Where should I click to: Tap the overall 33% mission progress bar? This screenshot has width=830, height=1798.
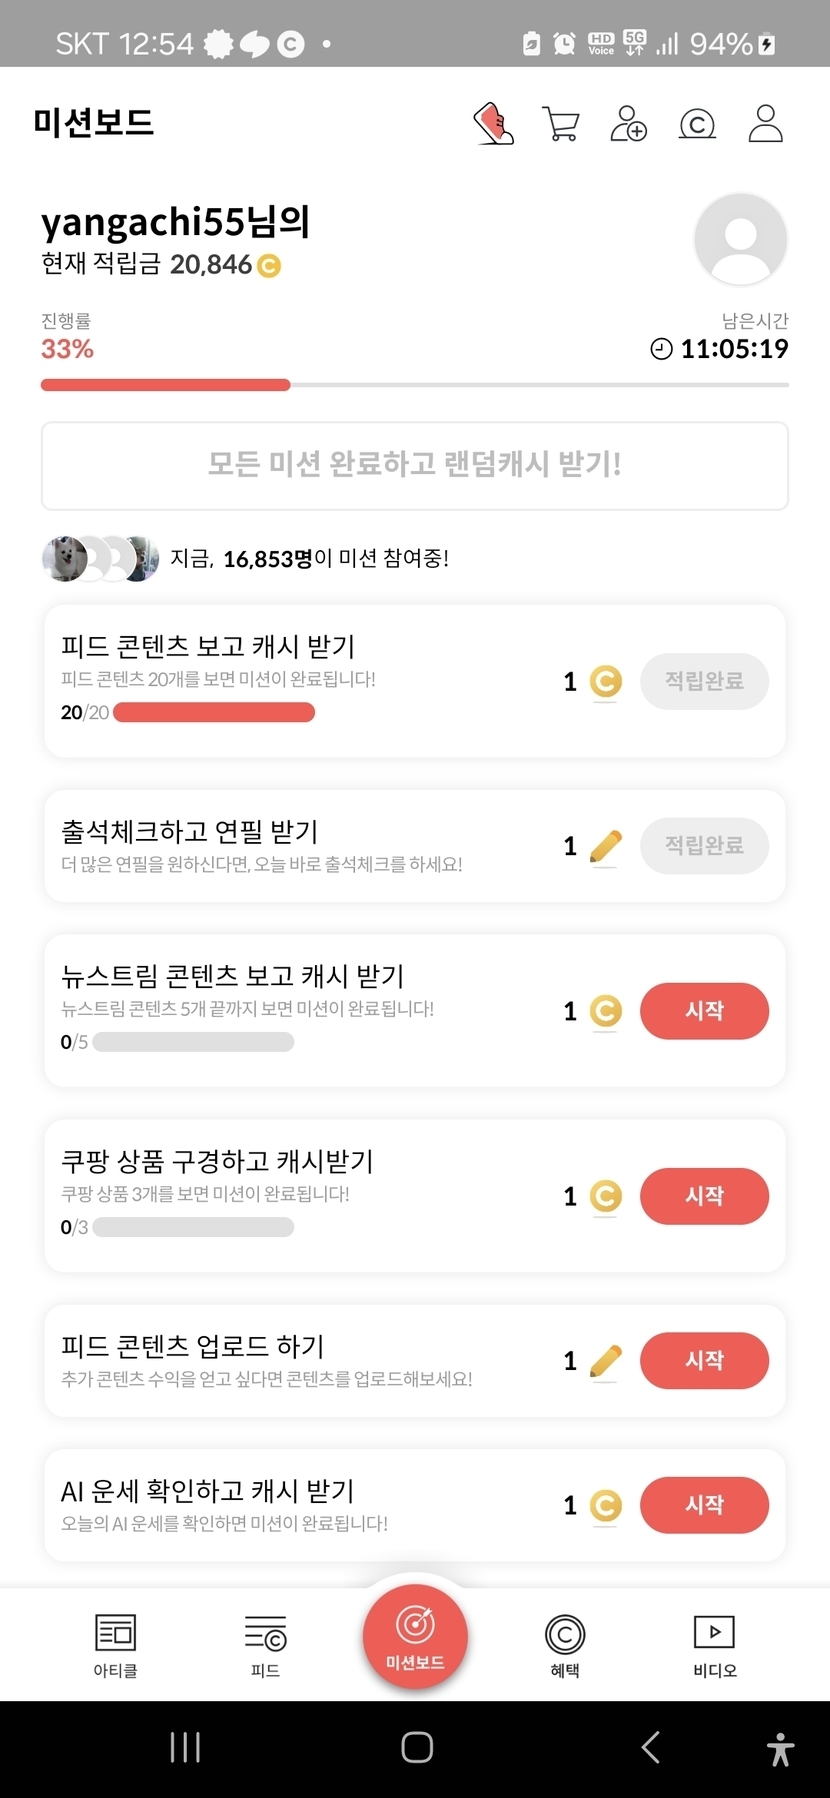coord(414,385)
